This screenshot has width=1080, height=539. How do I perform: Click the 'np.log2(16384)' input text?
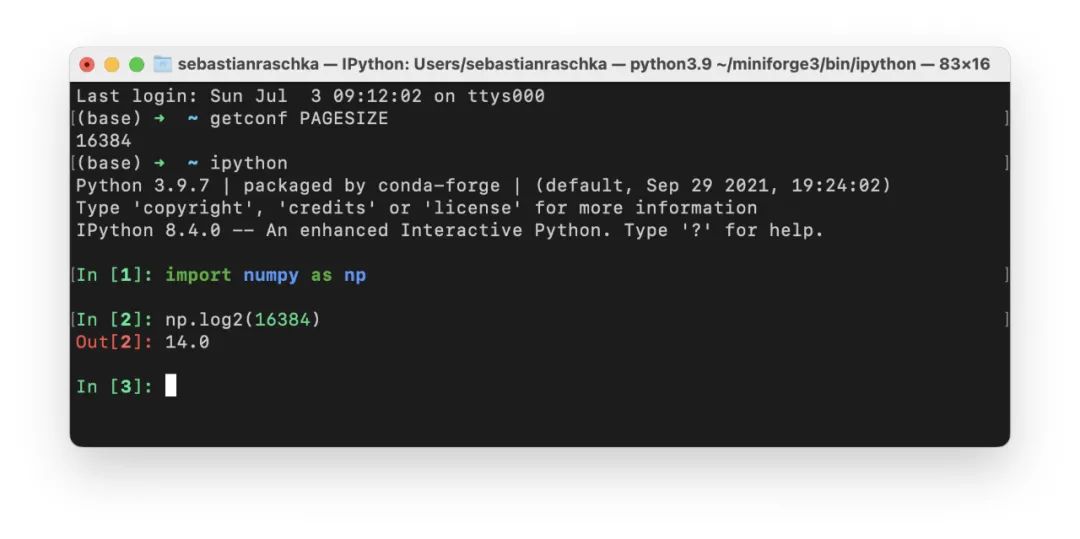click(x=243, y=320)
